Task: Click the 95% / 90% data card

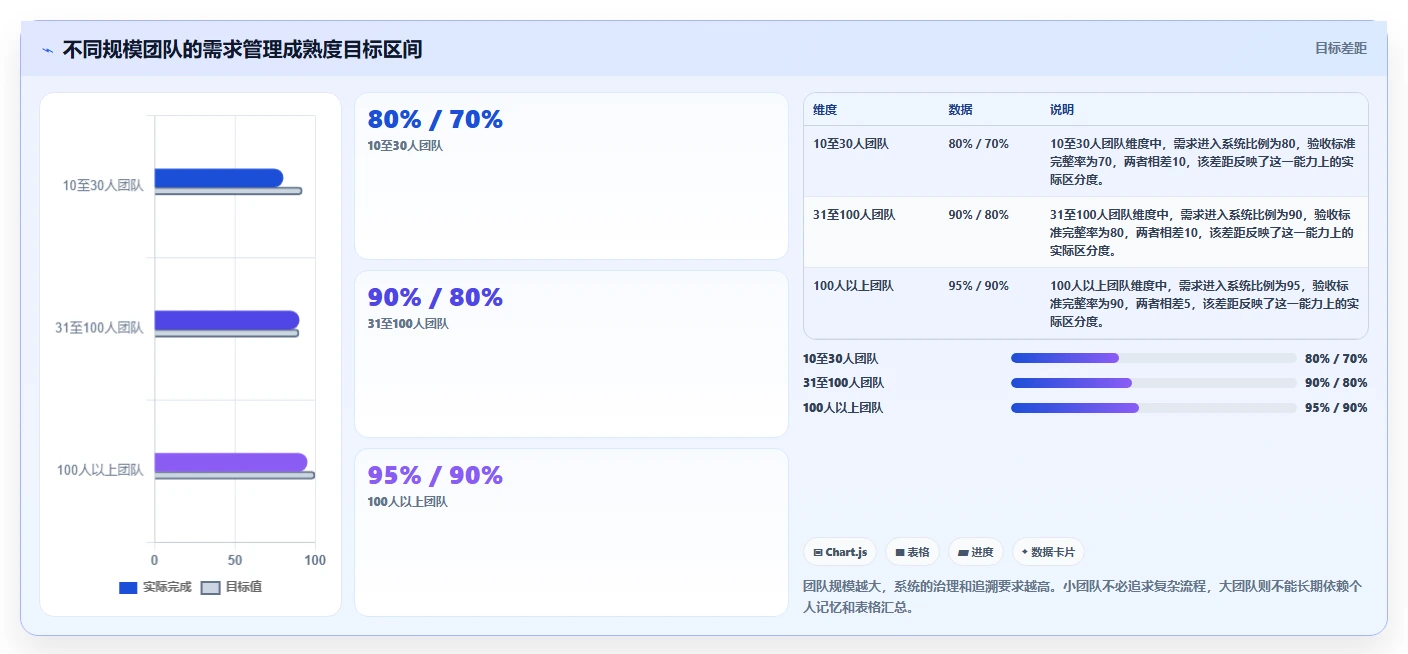Action: point(571,532)
